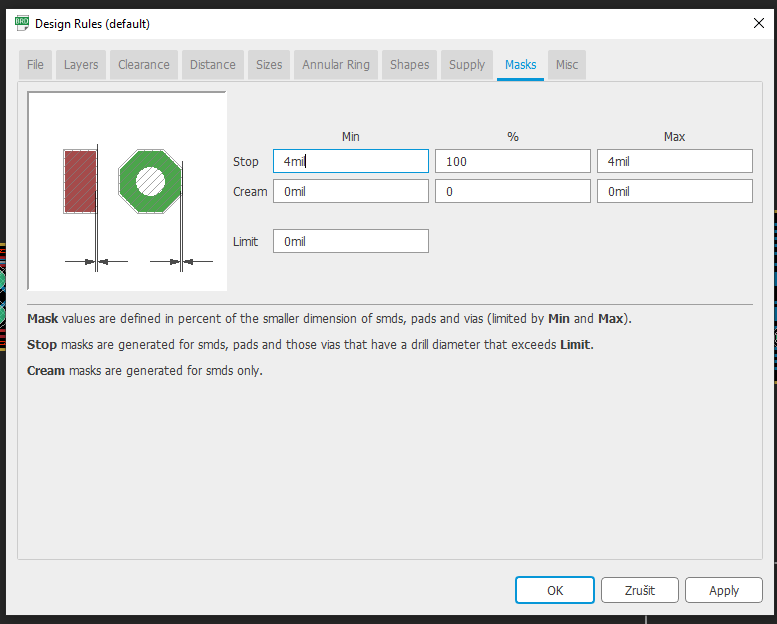Click the Limit input field
The image size is (777, 624).
point(350,241)
